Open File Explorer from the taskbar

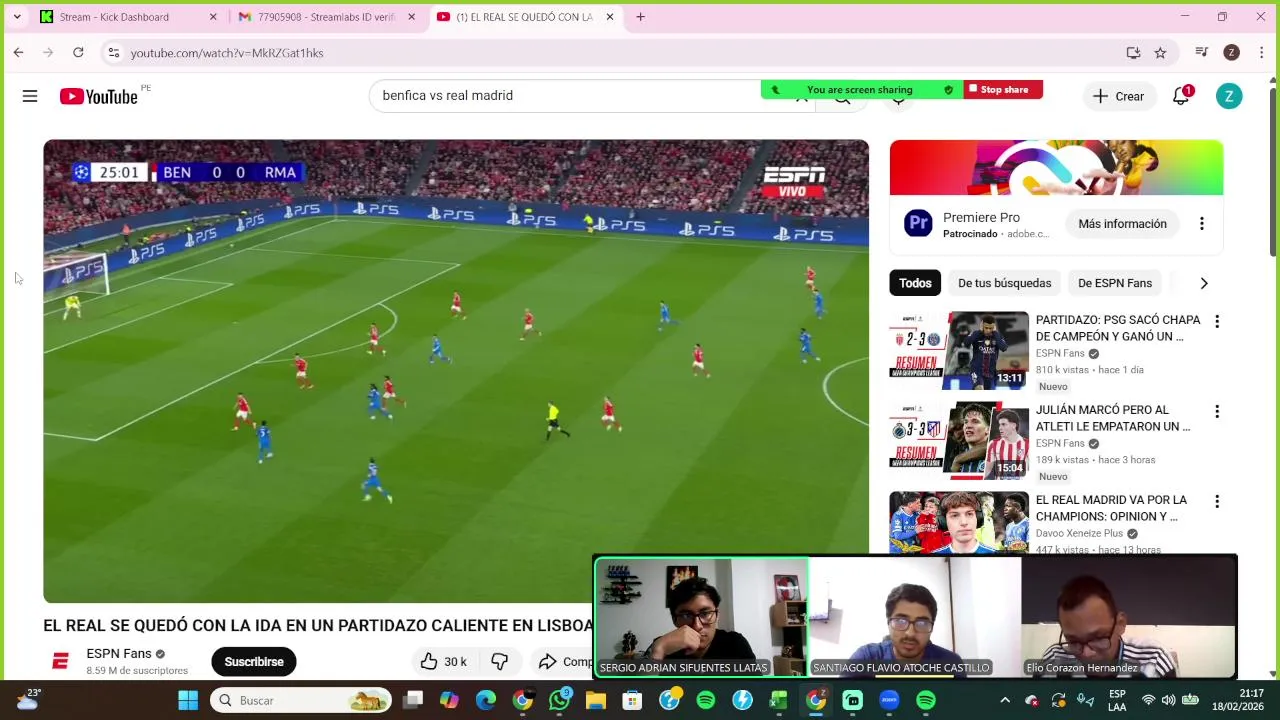(x=596, y=701)
